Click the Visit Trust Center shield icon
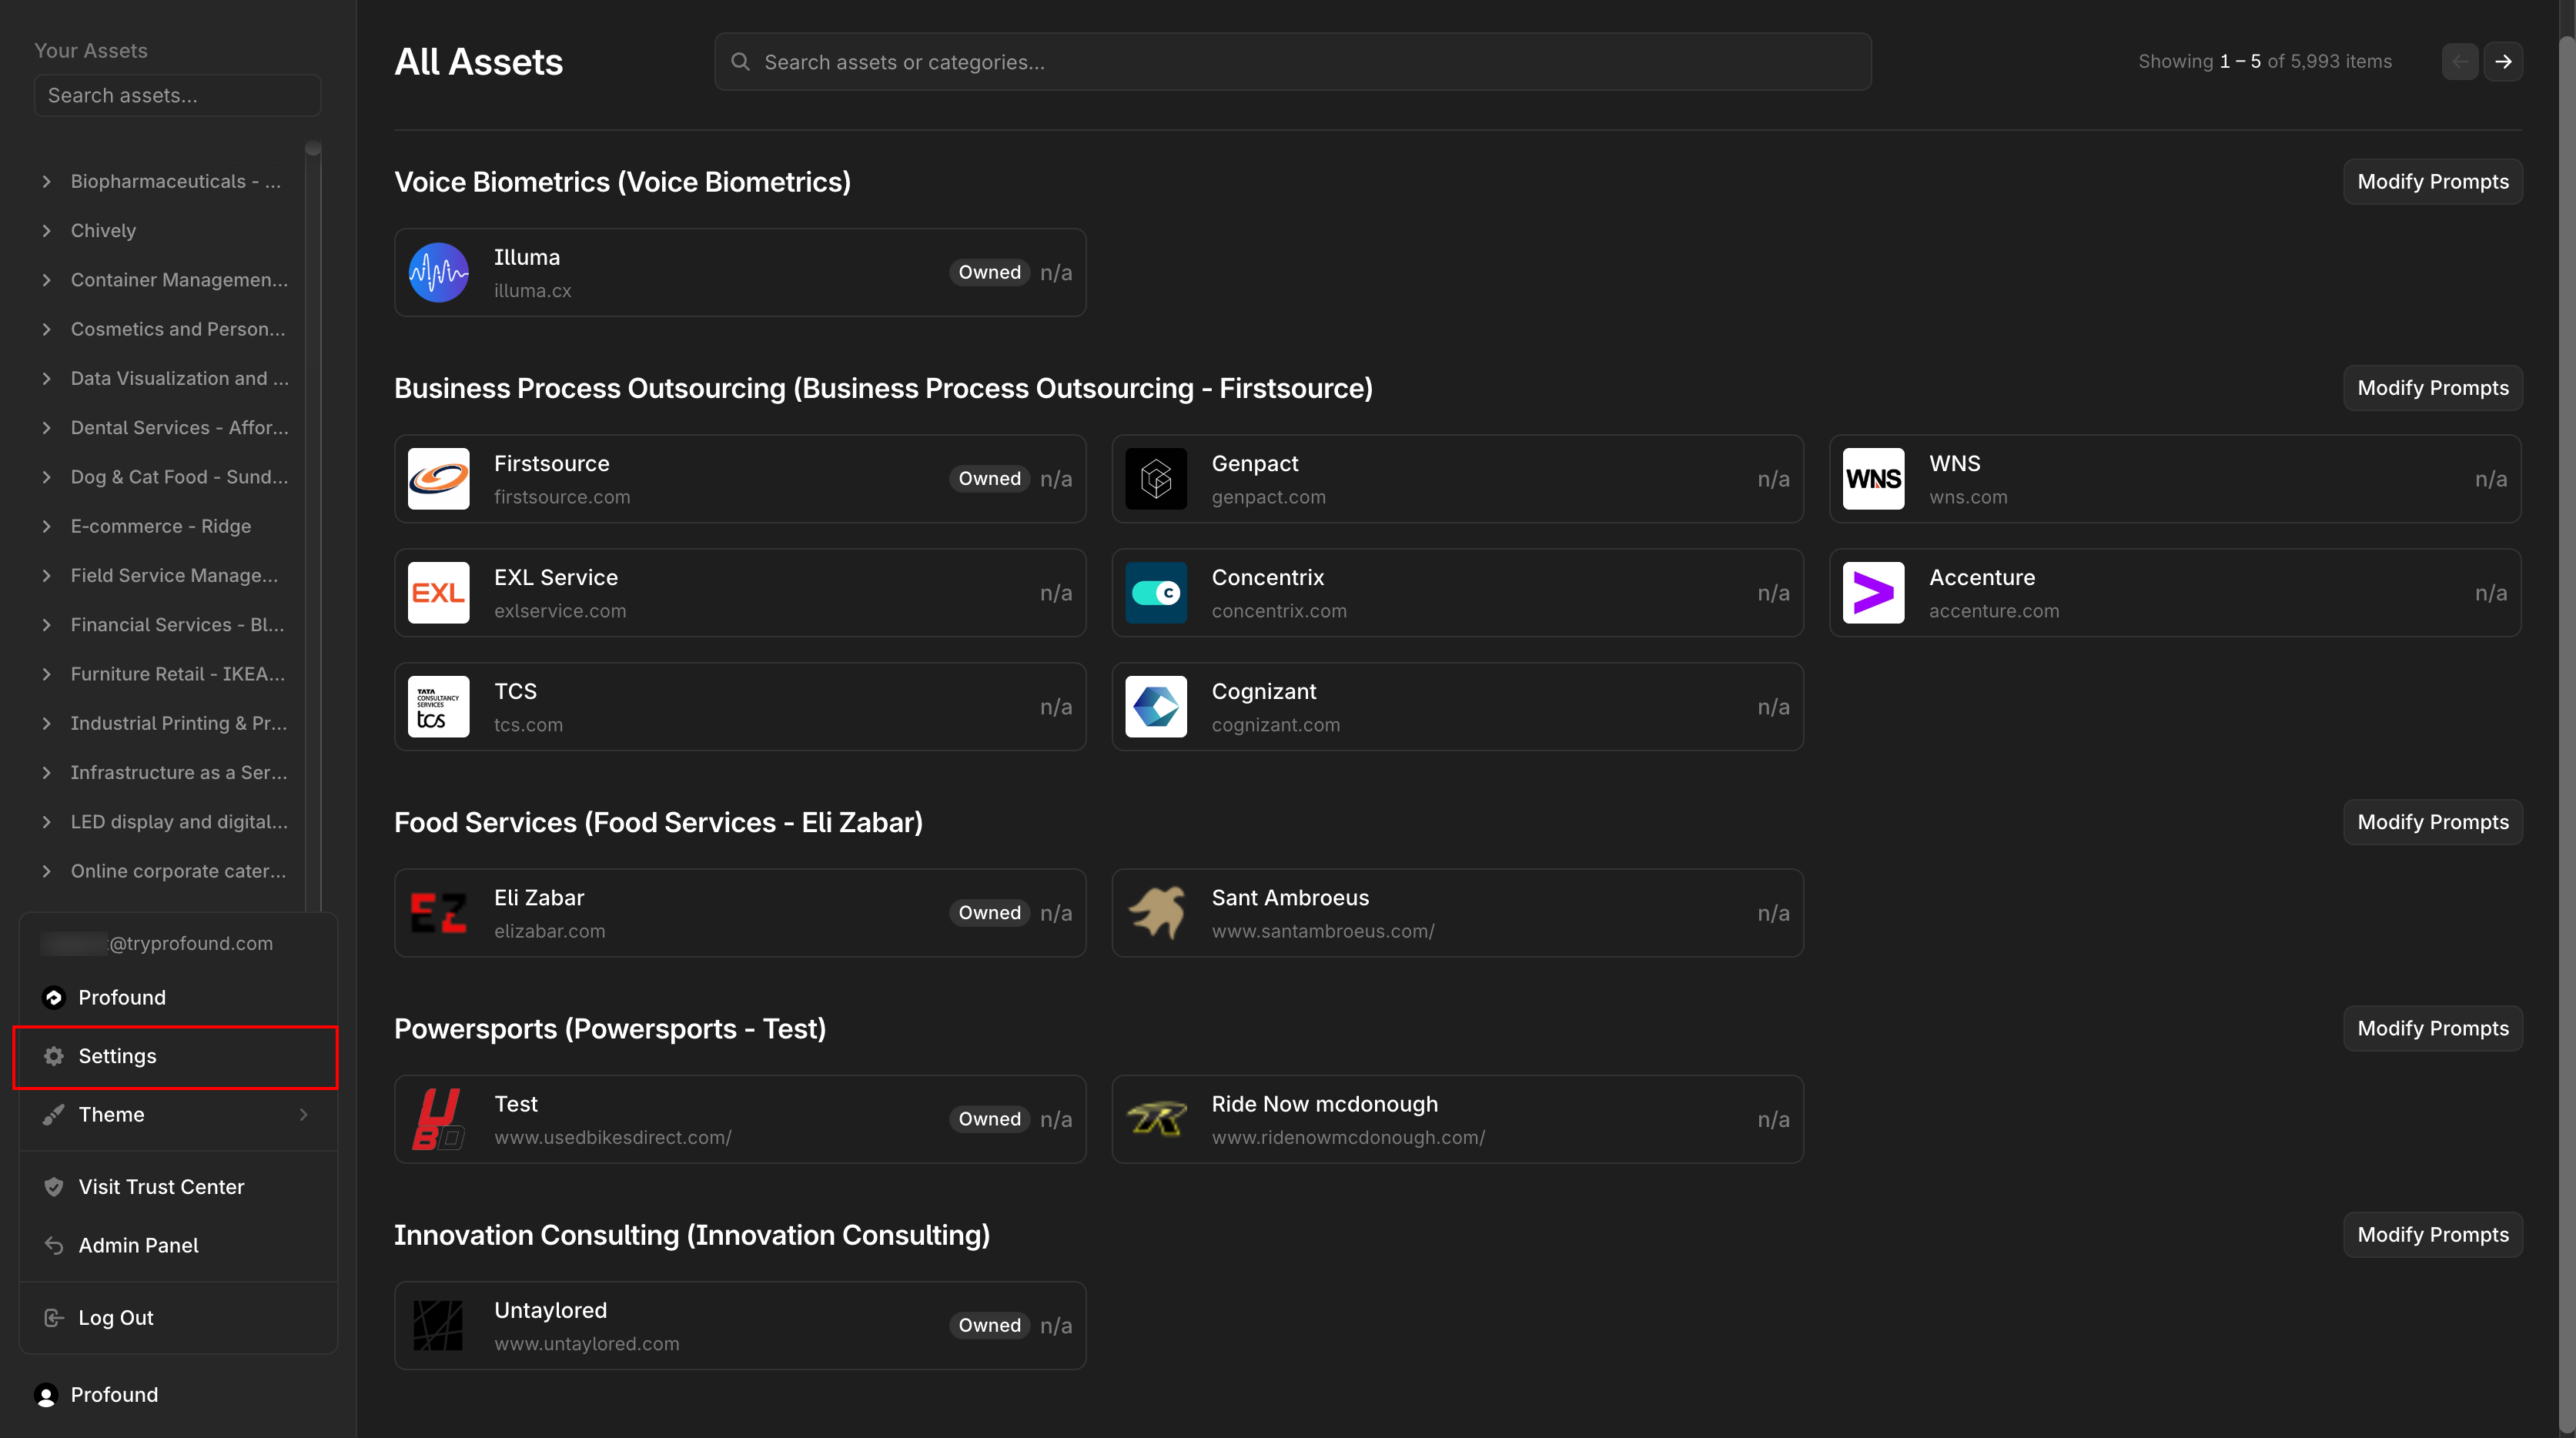2576x1438 pixels. pyautogui.click(x=54, y=1187)
